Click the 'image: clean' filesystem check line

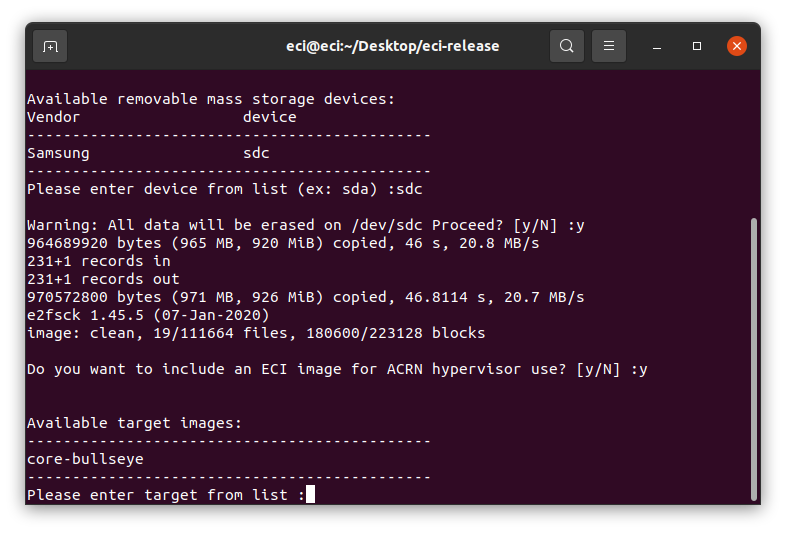click(256, 333)
